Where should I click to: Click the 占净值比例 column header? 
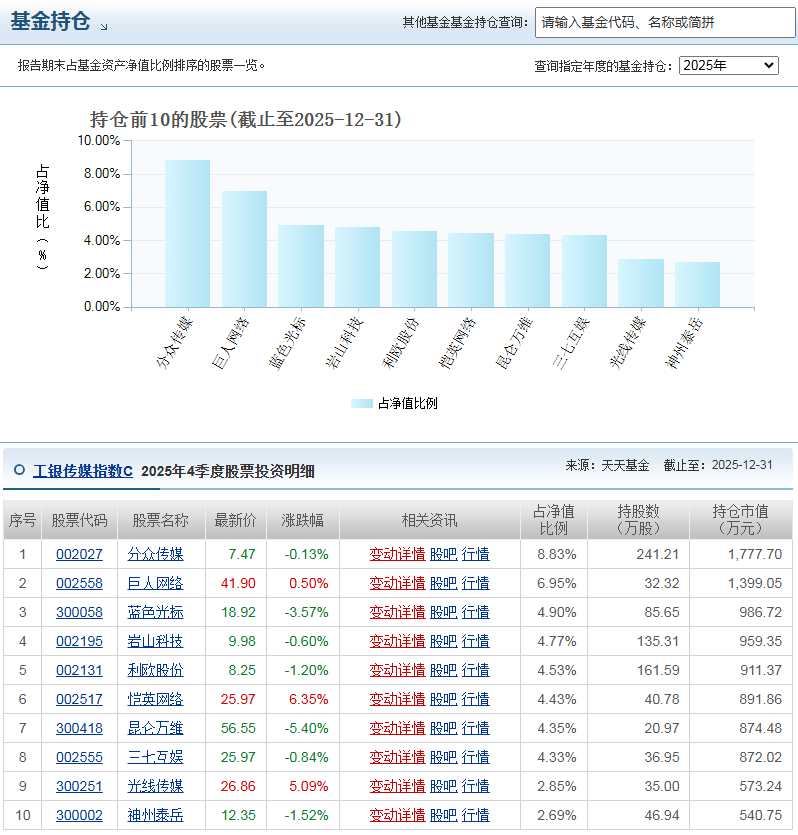(x=554, y=520)
